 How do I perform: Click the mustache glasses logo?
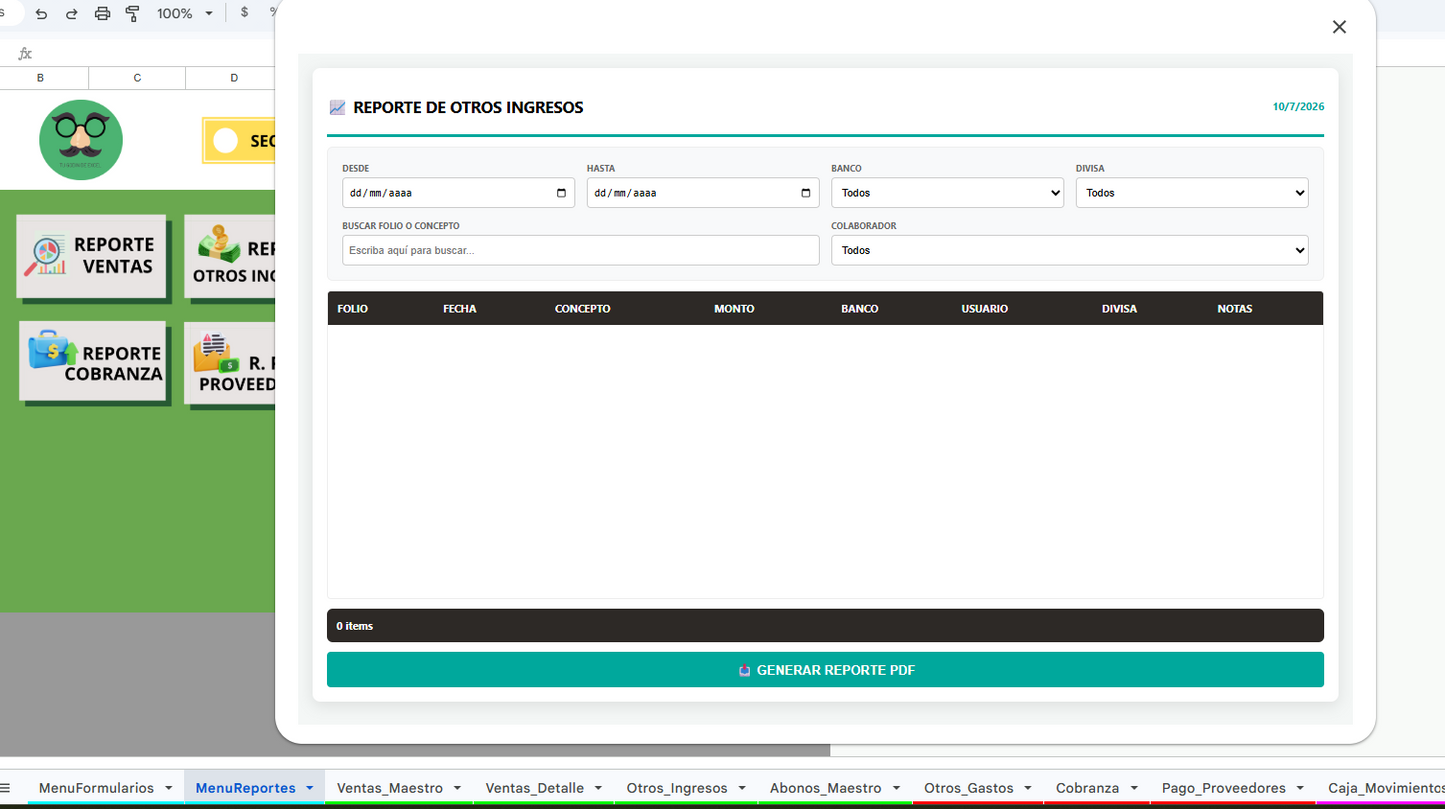click(81, 140)
